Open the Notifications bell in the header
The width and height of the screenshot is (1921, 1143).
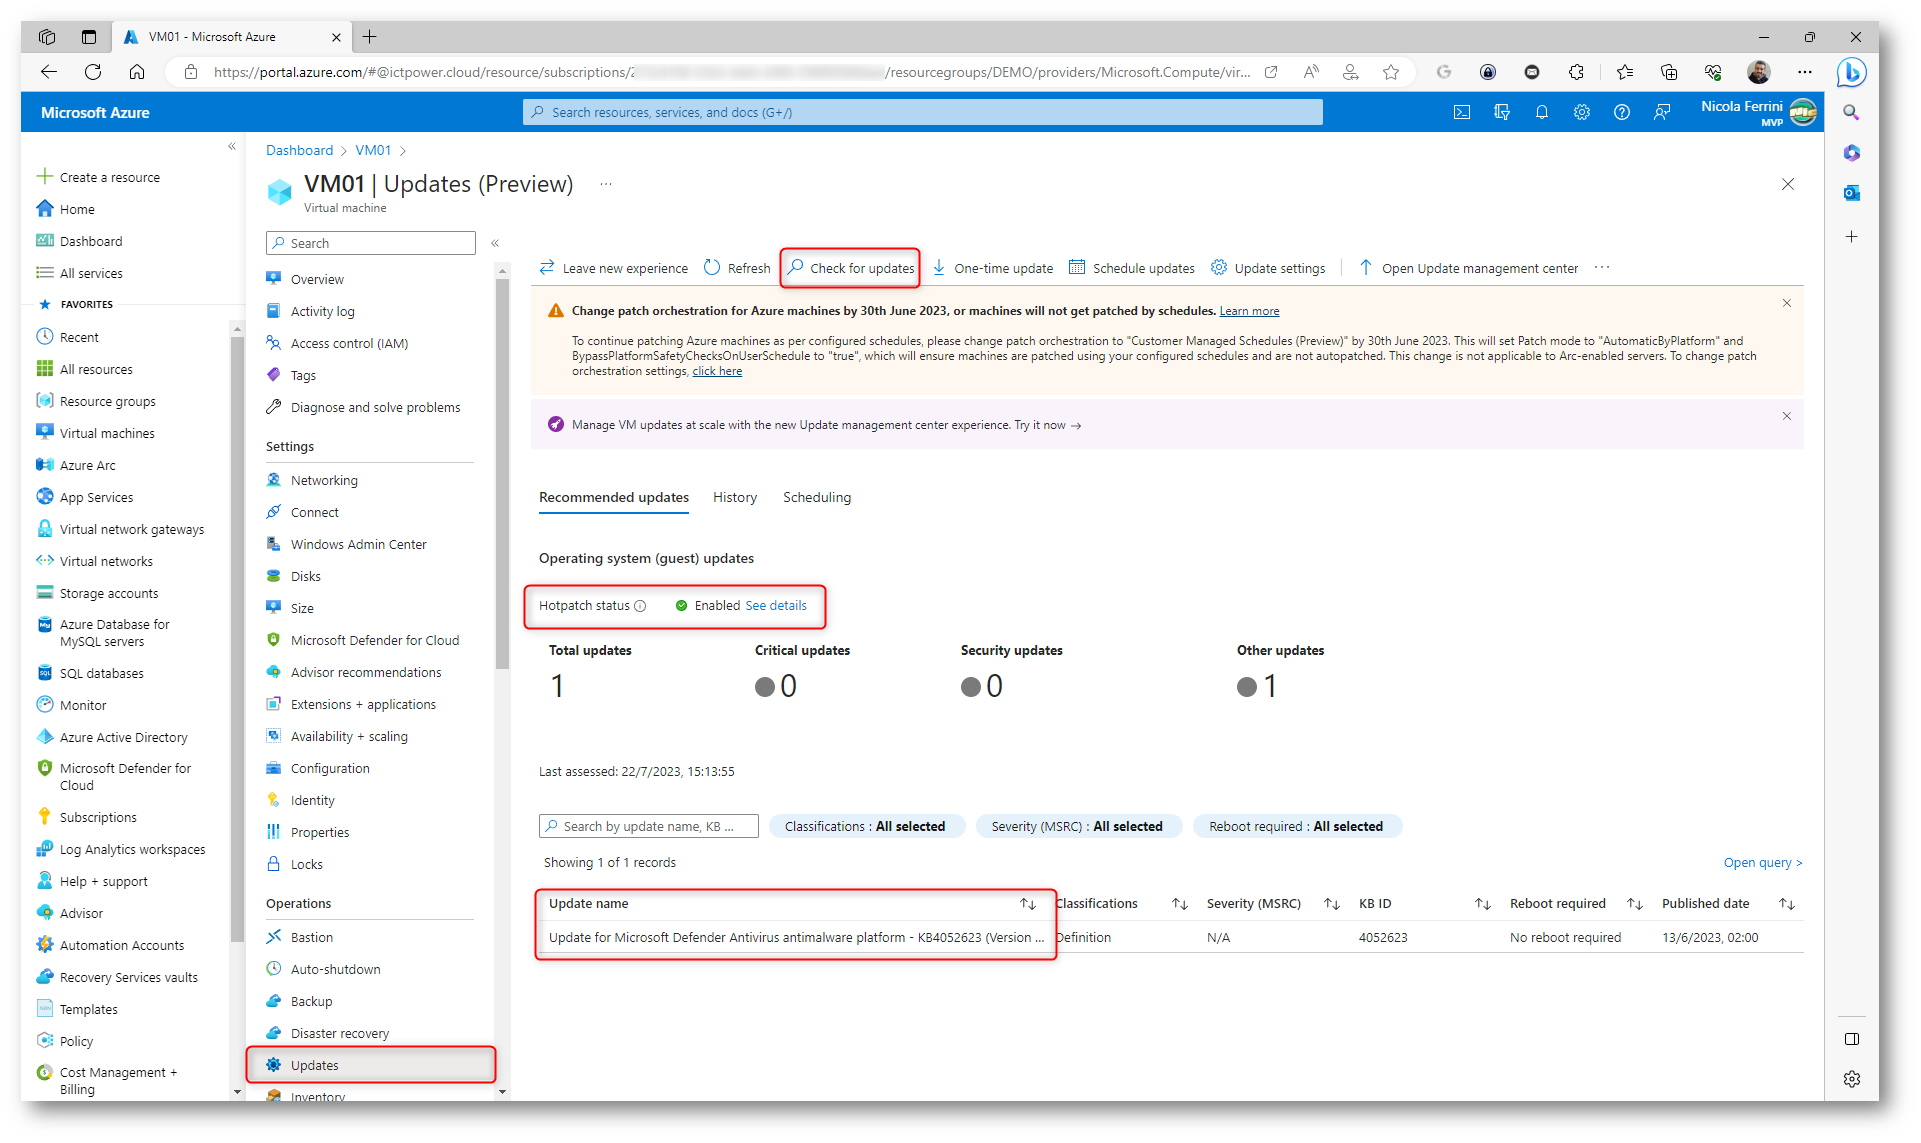[x=1542, y=113]
